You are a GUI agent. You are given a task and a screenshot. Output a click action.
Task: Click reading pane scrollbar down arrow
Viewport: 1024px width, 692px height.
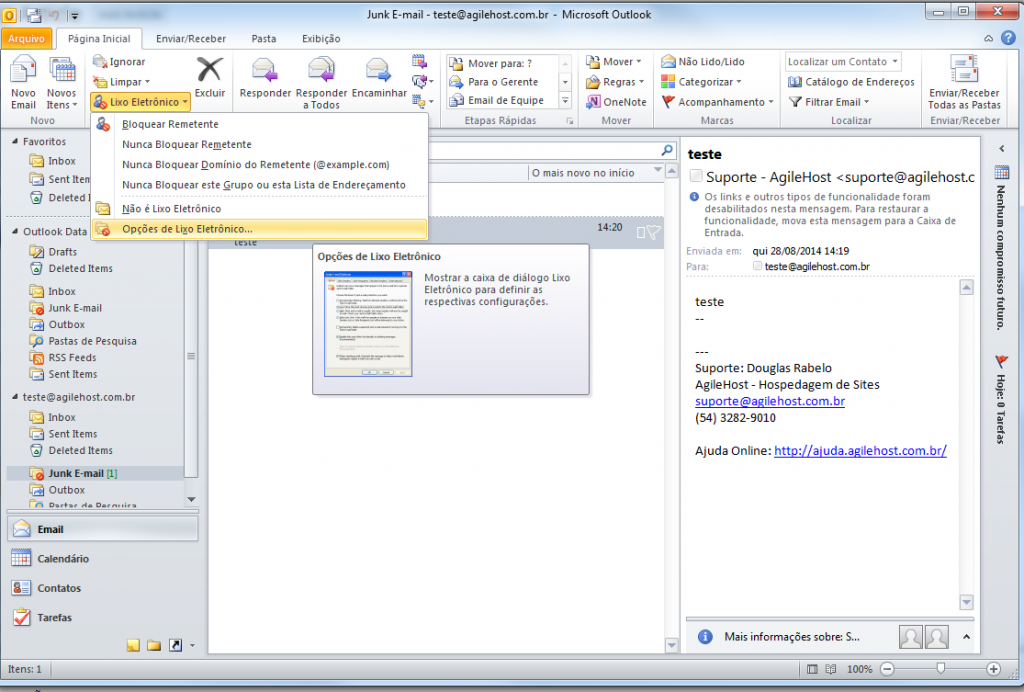point(967,602)
